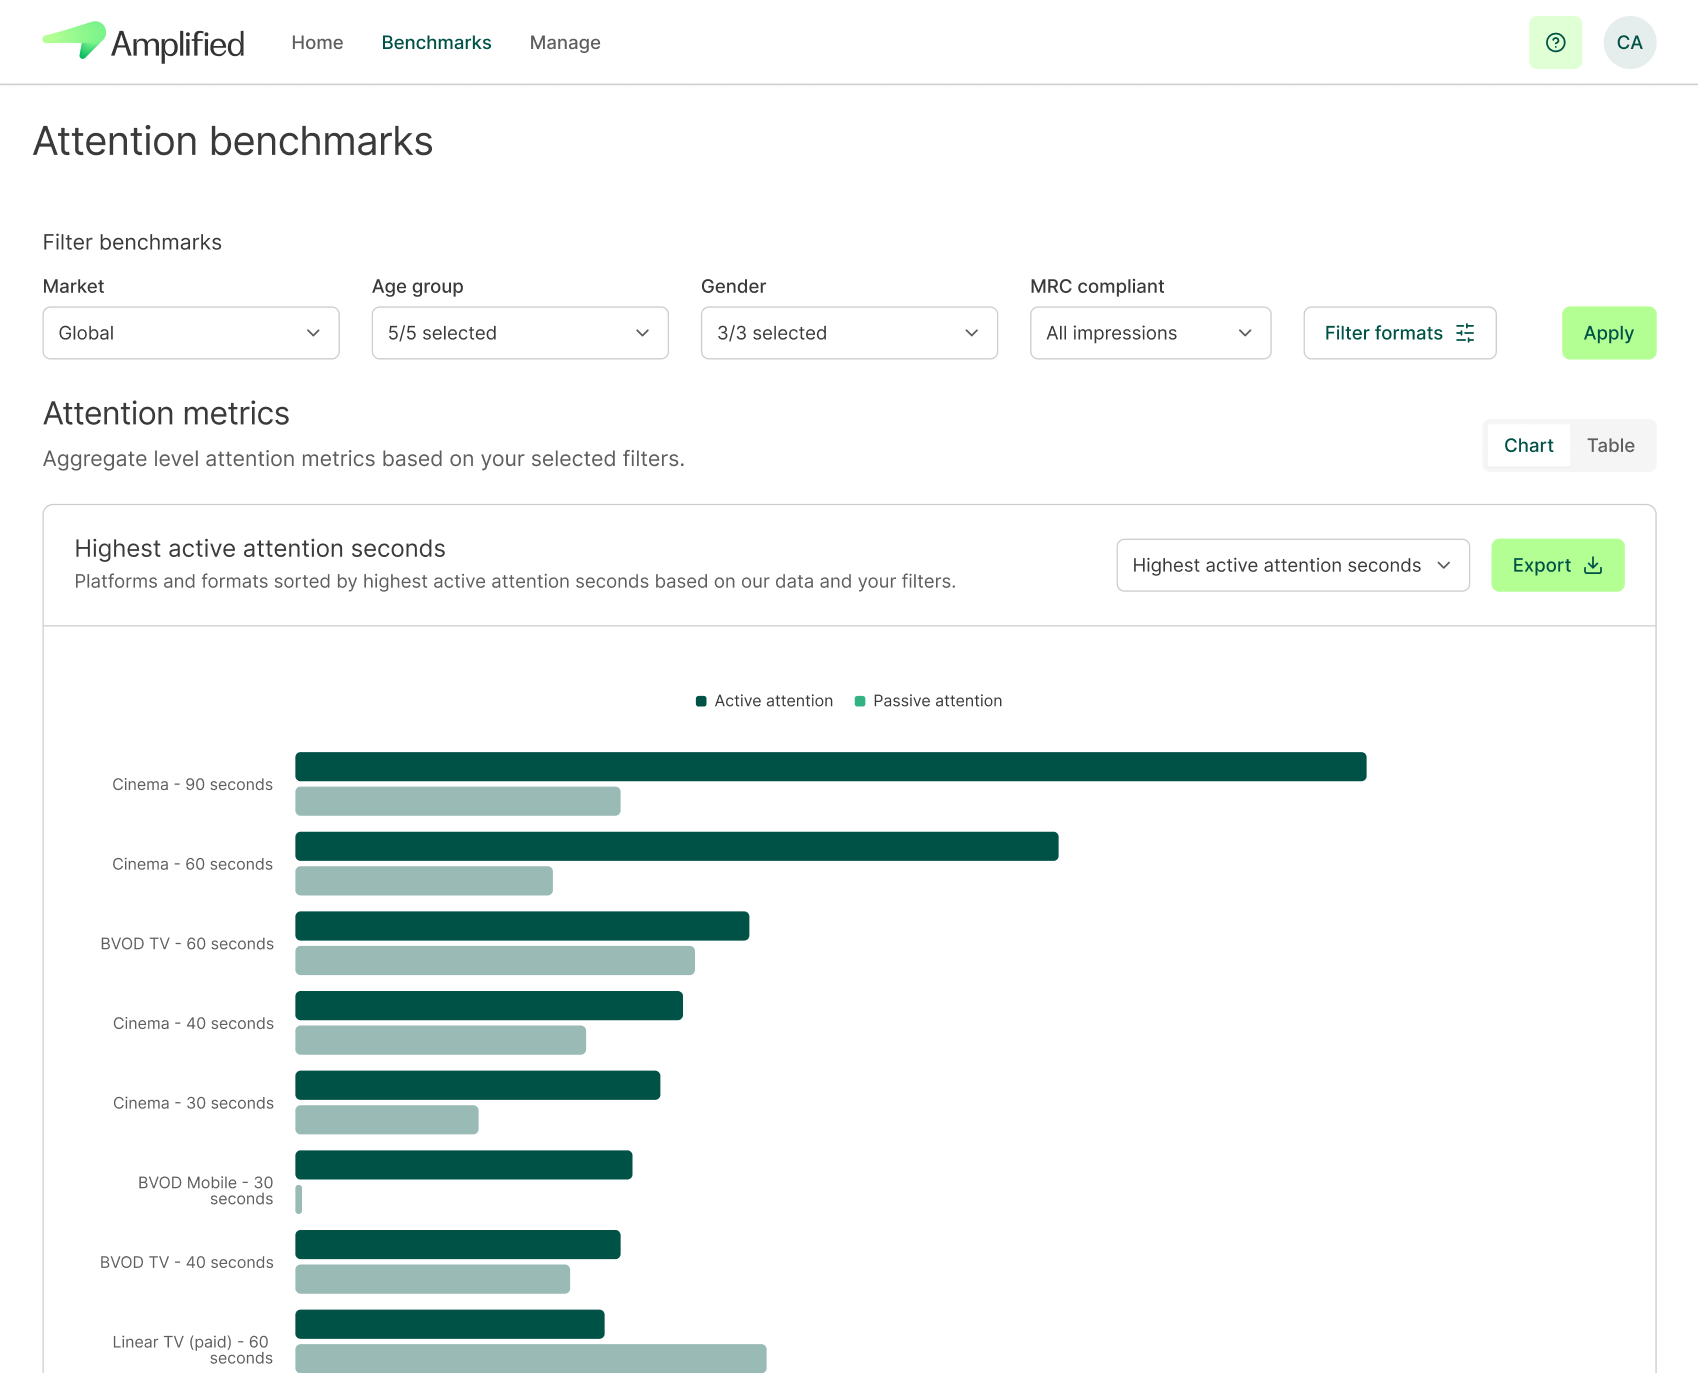1698x1373 pixels.
Task: Click the BVOD TV - 60 seconds passive bar
Action: [494, 960]
